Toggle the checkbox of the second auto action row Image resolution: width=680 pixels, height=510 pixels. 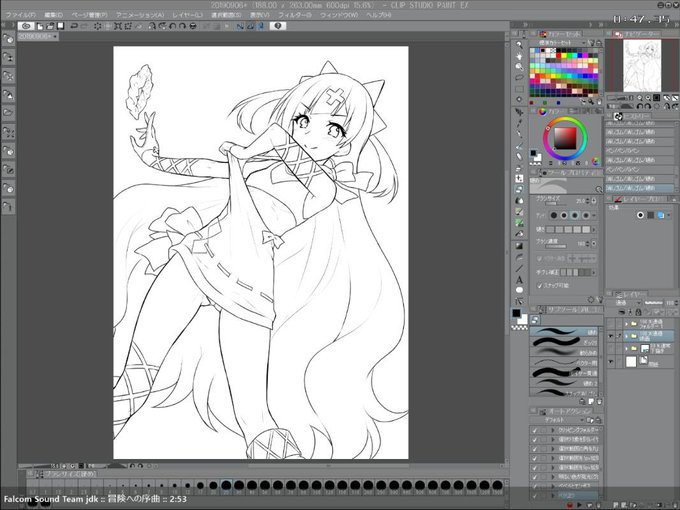click(535, 440)
